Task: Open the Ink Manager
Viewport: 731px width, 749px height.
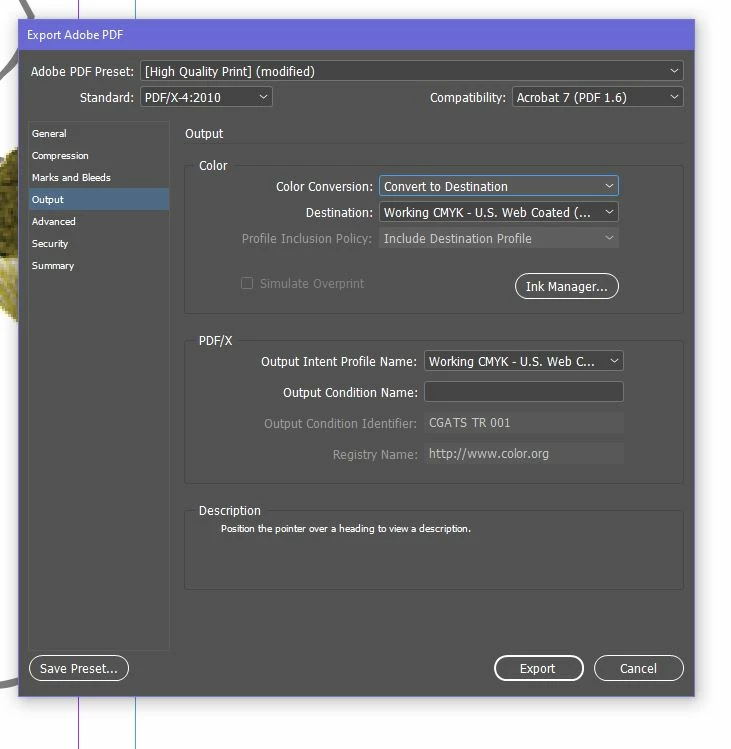Action: (x=567, y=286)
